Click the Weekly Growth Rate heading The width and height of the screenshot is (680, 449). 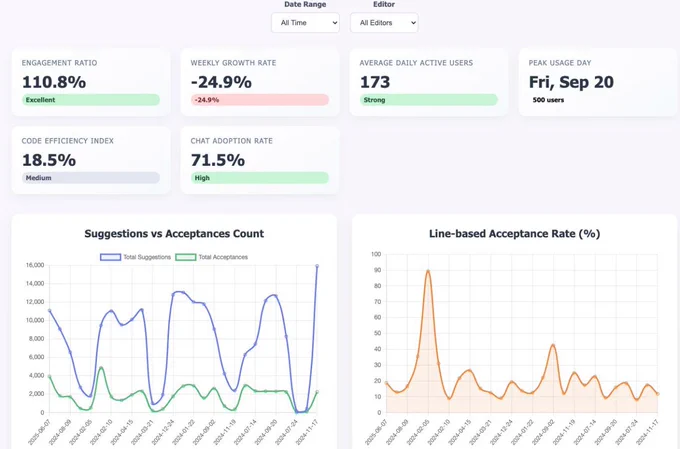(233, 63)
